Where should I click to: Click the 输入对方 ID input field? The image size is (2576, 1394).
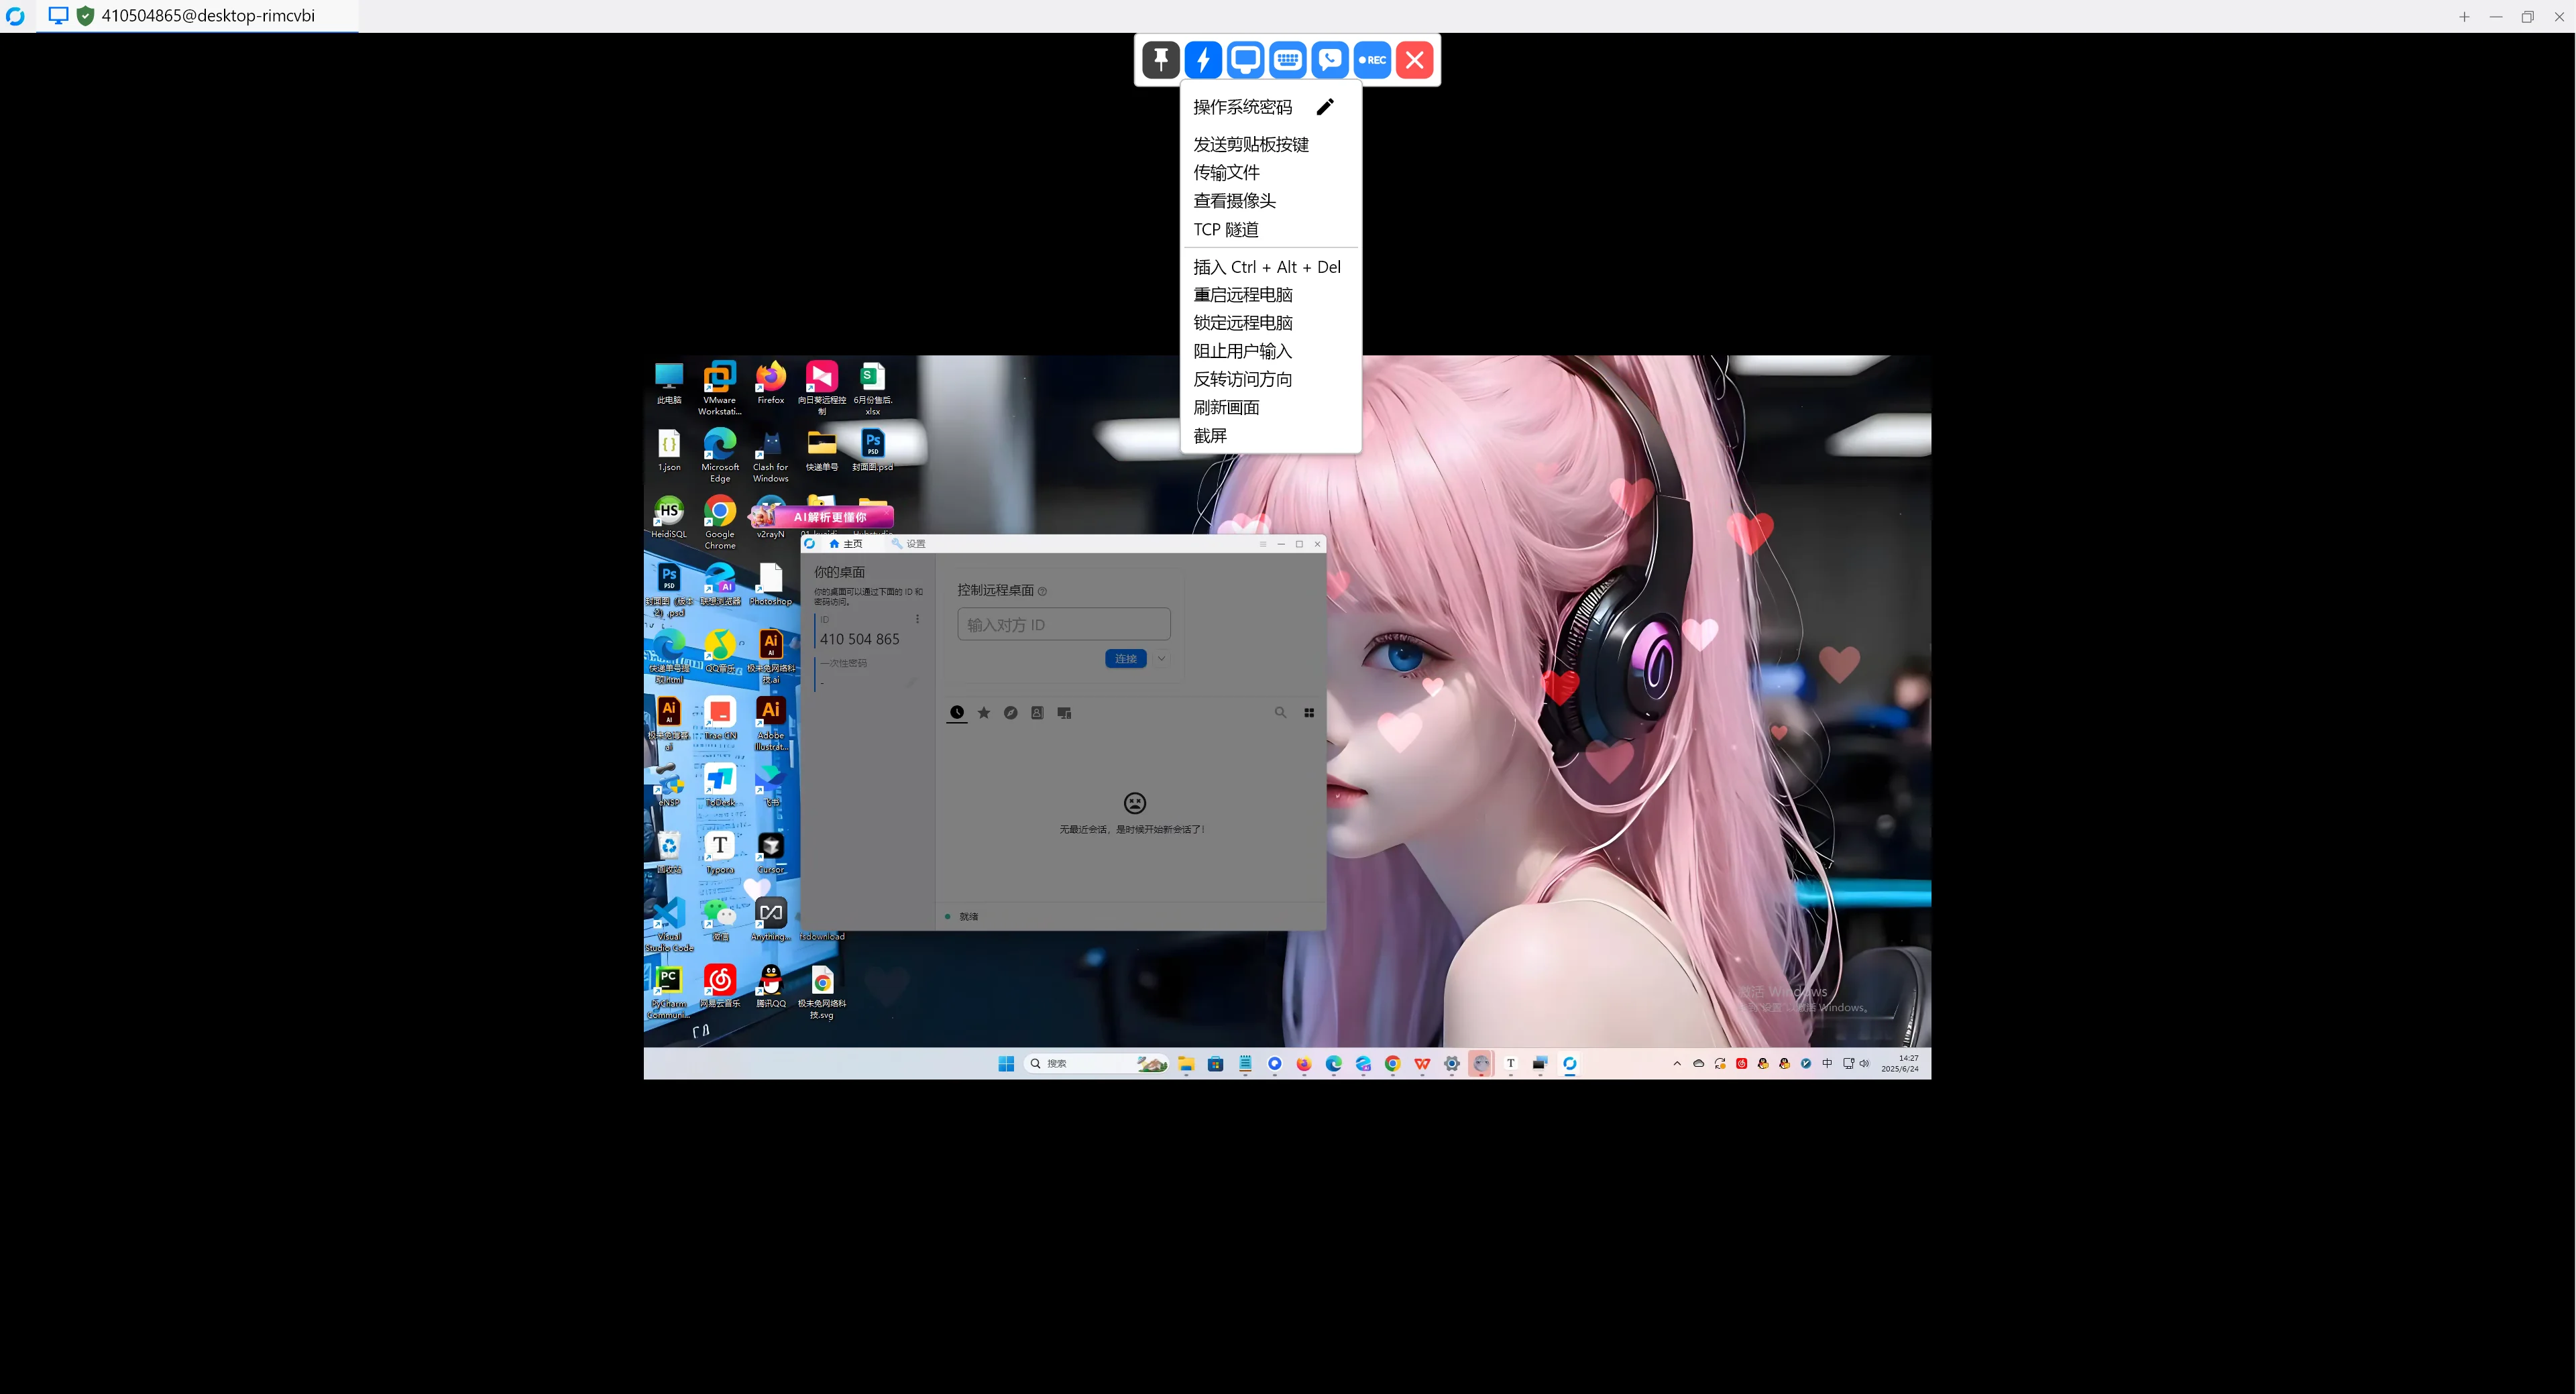click(x=1063, y=624)
